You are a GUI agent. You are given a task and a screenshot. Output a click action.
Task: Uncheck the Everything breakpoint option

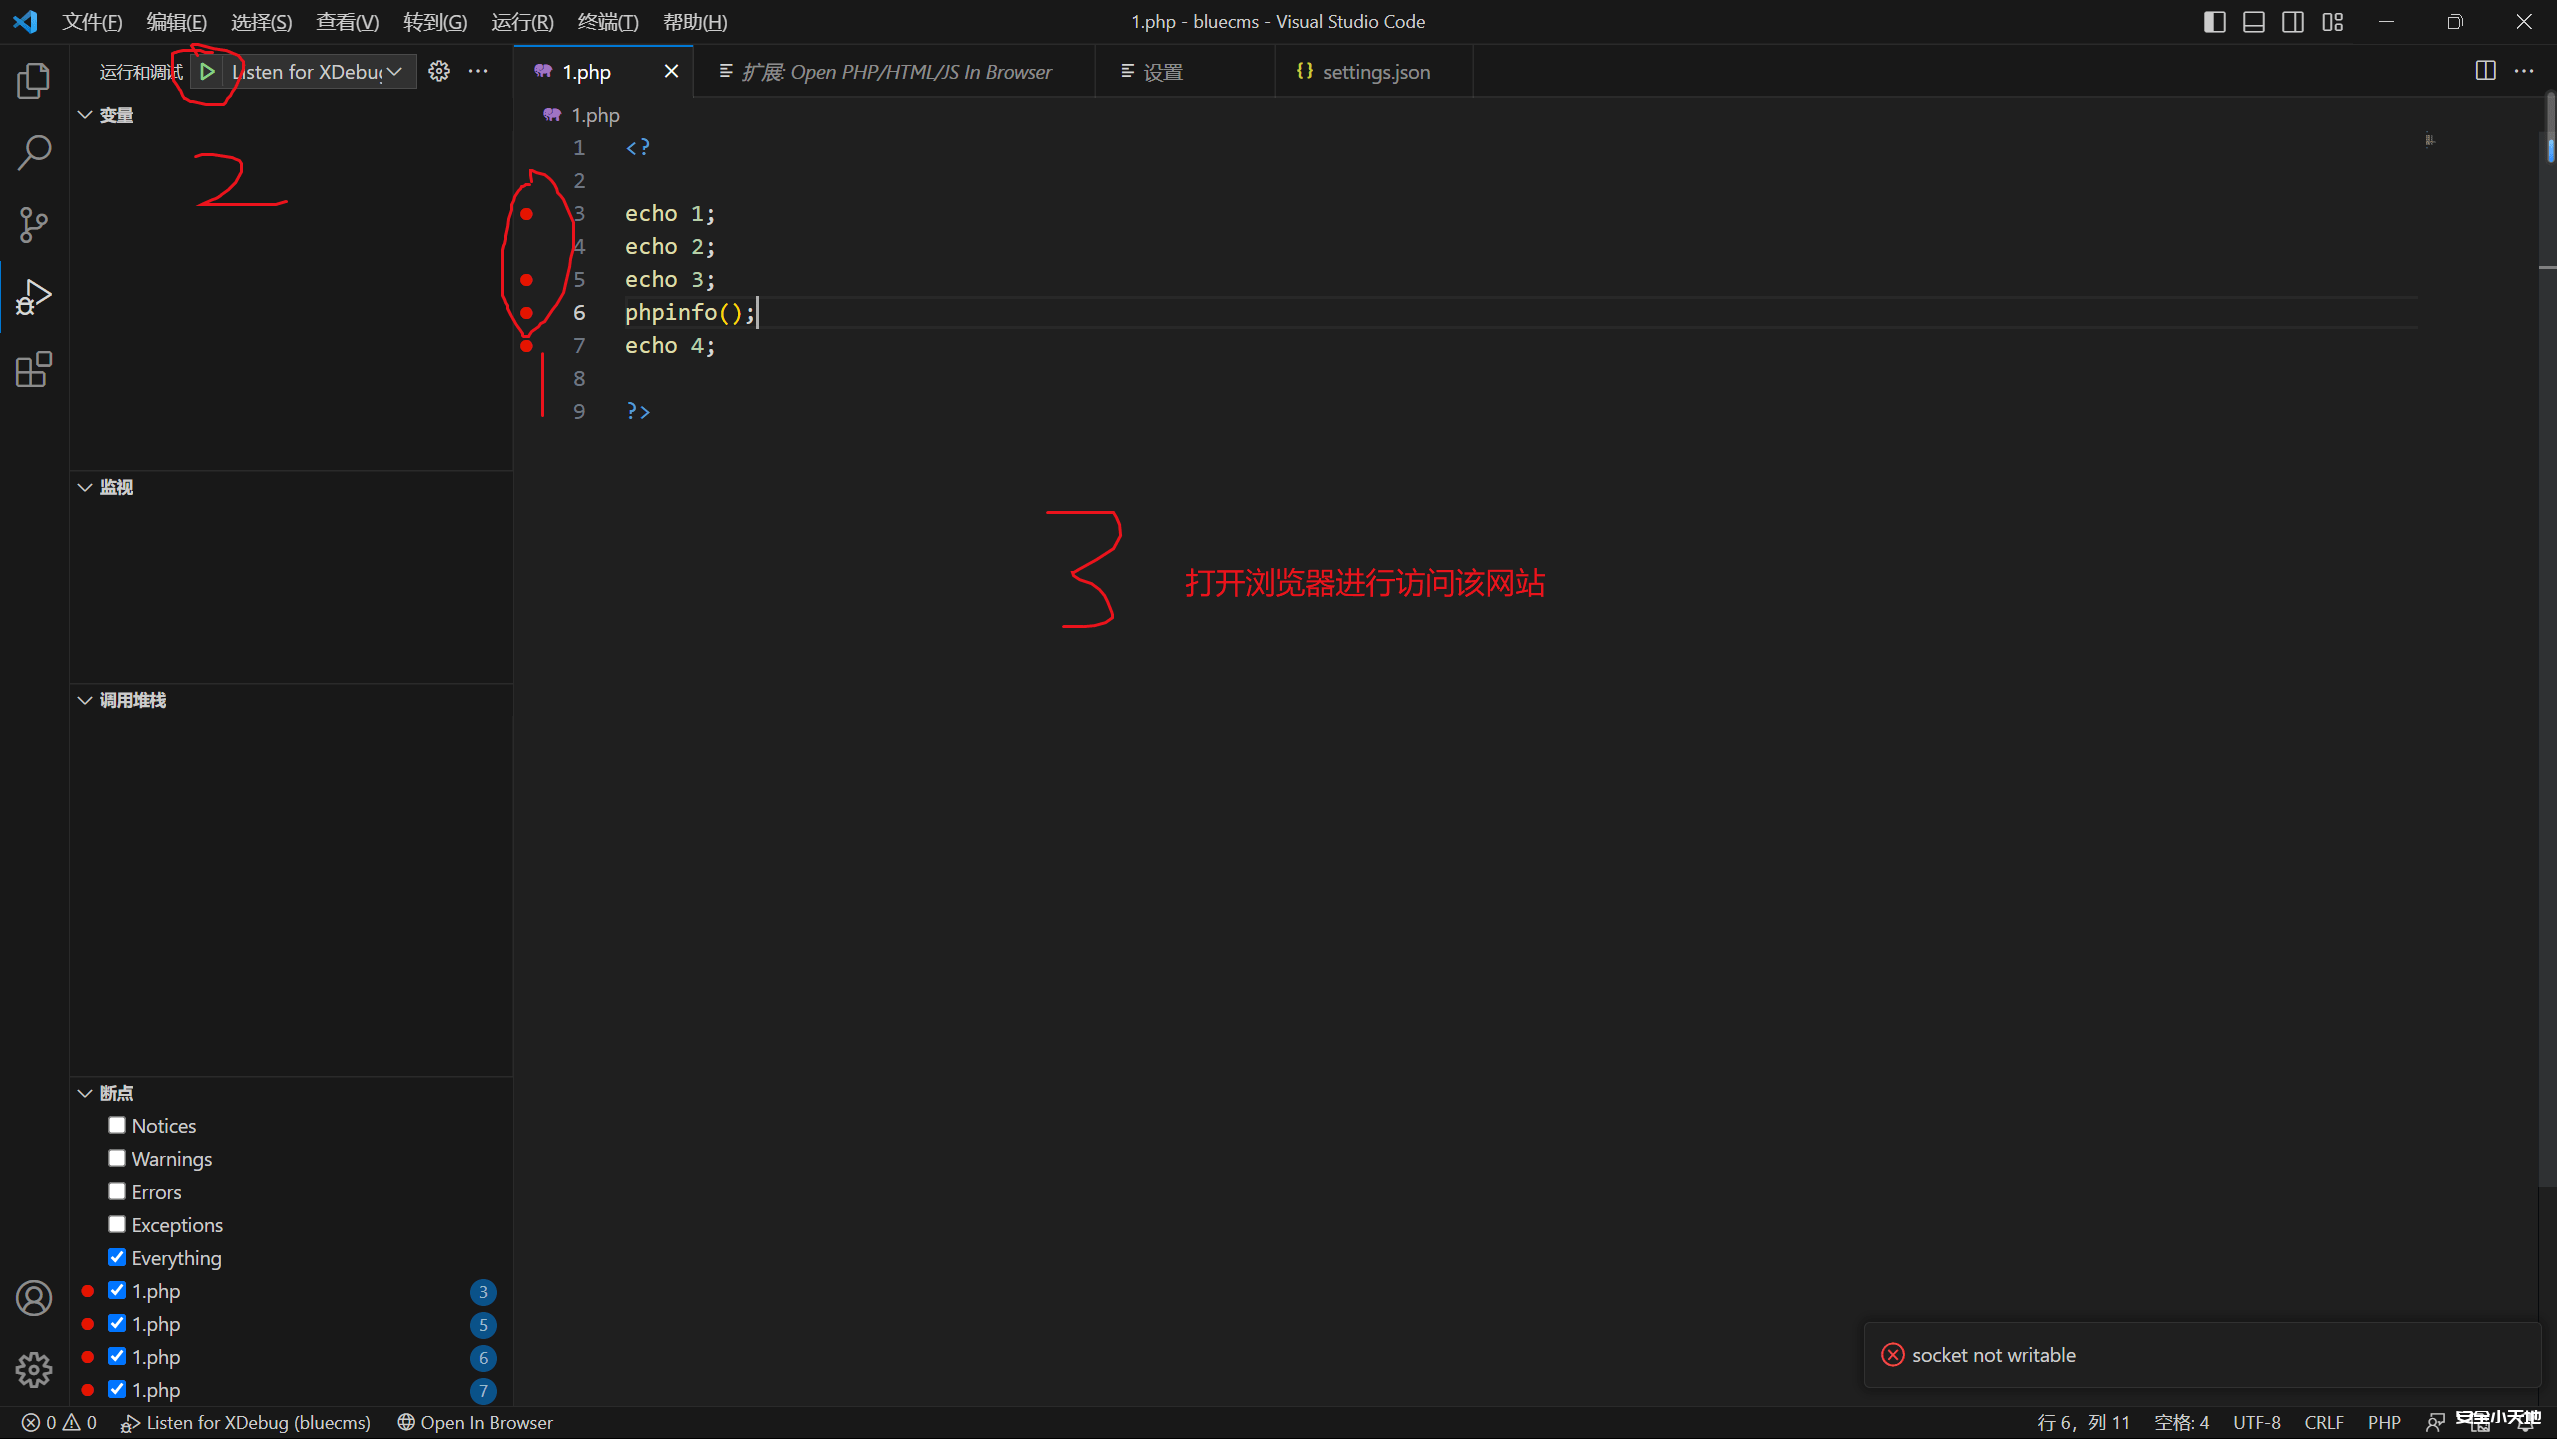coord(117,1256)
